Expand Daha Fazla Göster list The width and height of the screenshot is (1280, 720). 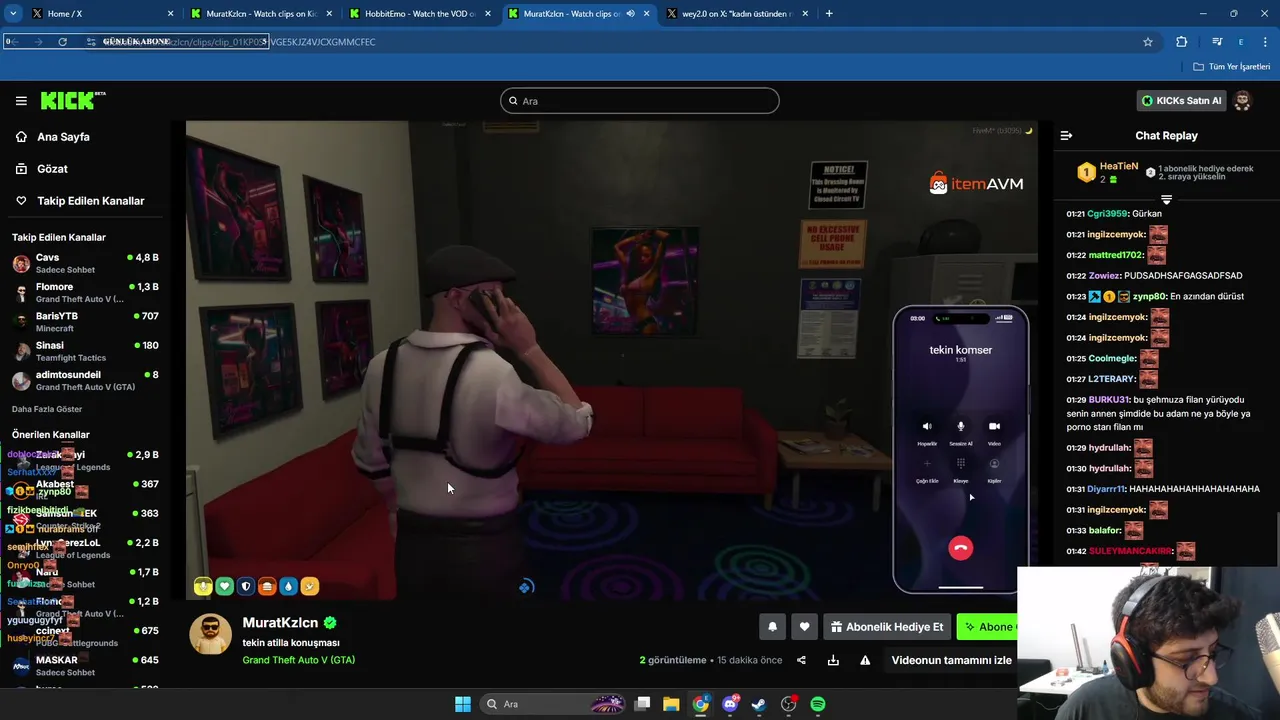47,409
